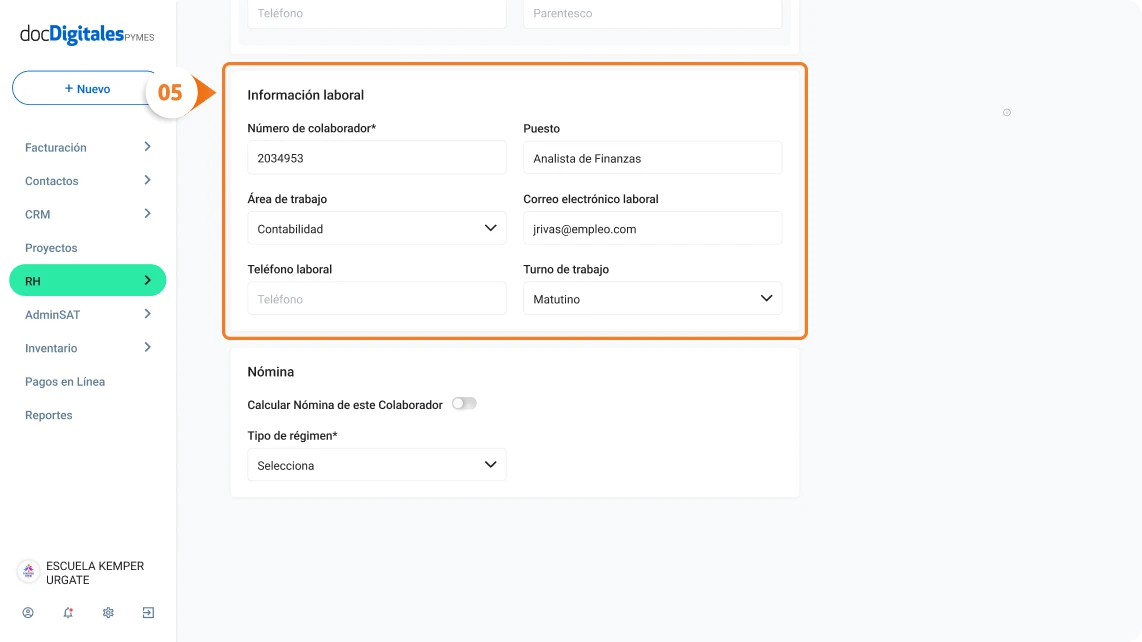Click the ESCUELA KEMPER URGATE avatar

(x=28, y=571)
